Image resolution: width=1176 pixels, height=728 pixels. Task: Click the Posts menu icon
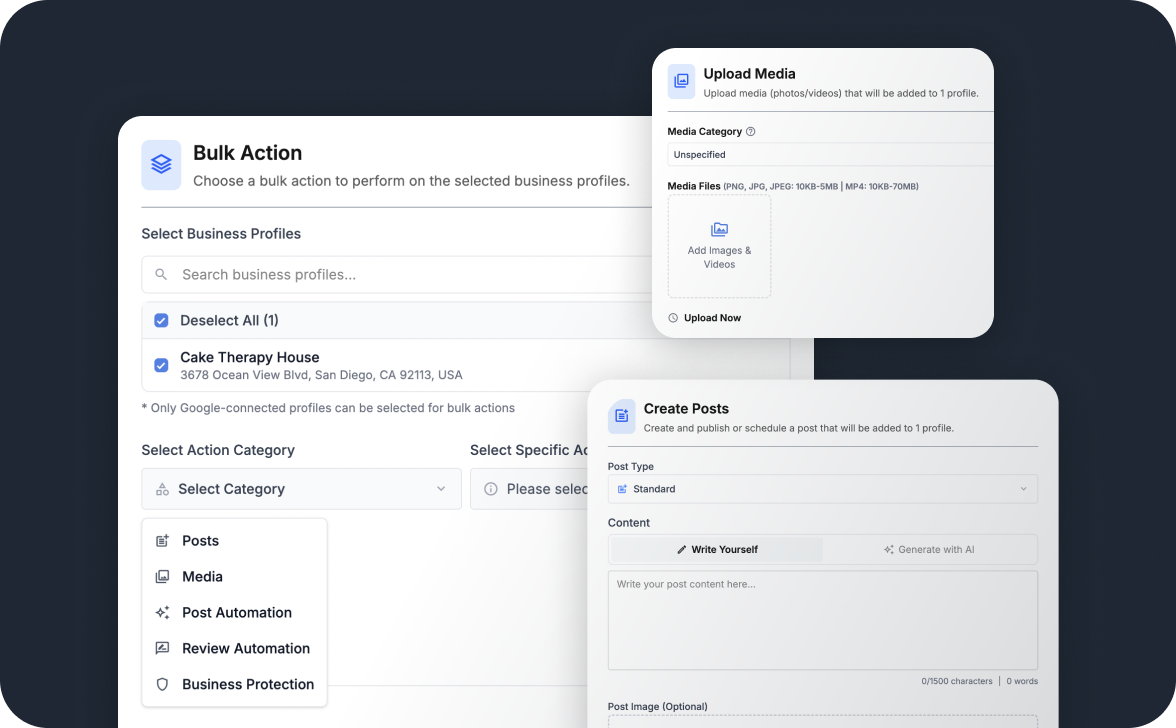(162, 541)
